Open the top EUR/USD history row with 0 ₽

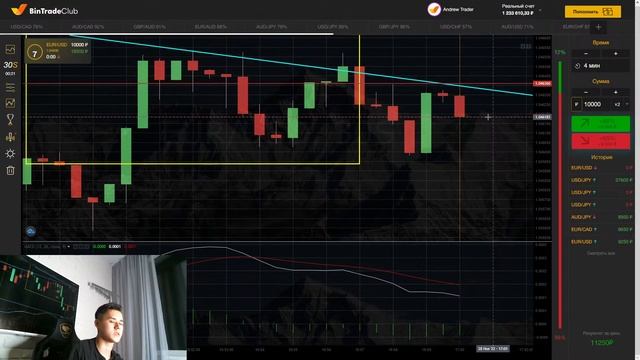point(601,168)
